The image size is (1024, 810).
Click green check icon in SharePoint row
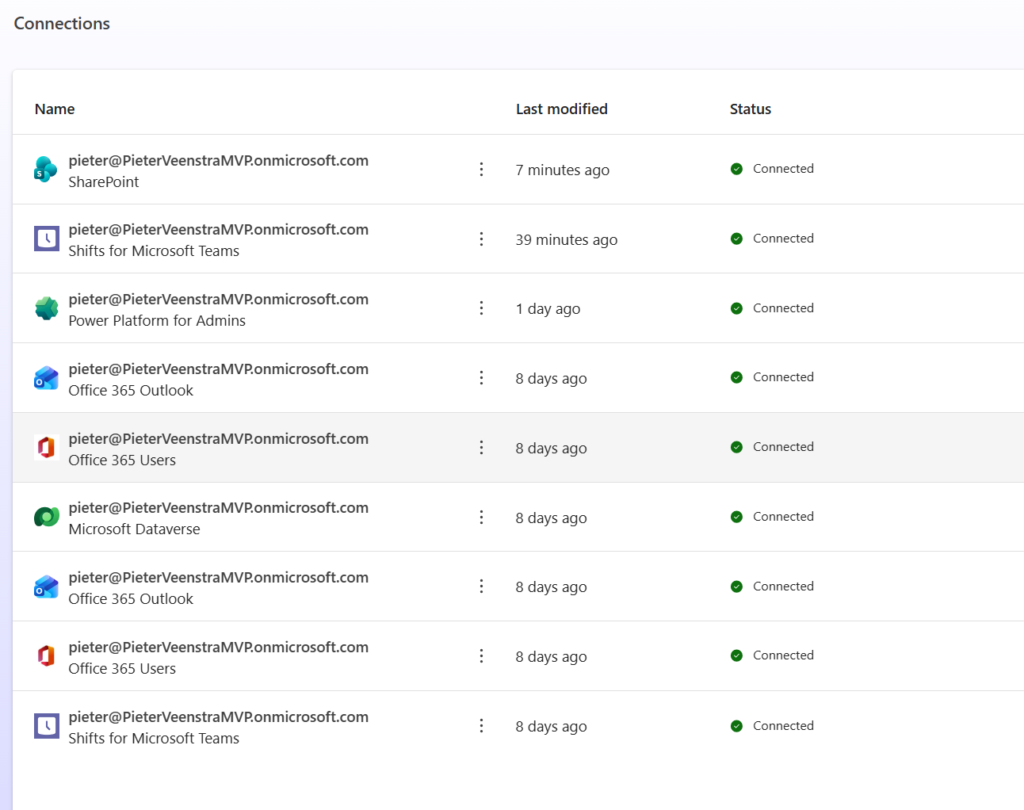click(737, 169)
